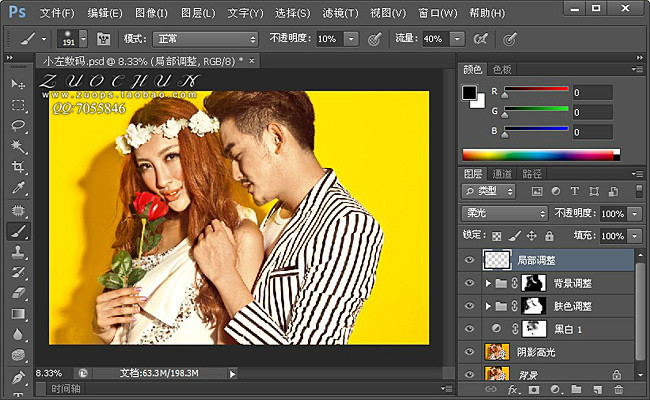Viewport: 650px width, 400px height.
Task: Select the Blur tool
Action: tap(18, 335)
